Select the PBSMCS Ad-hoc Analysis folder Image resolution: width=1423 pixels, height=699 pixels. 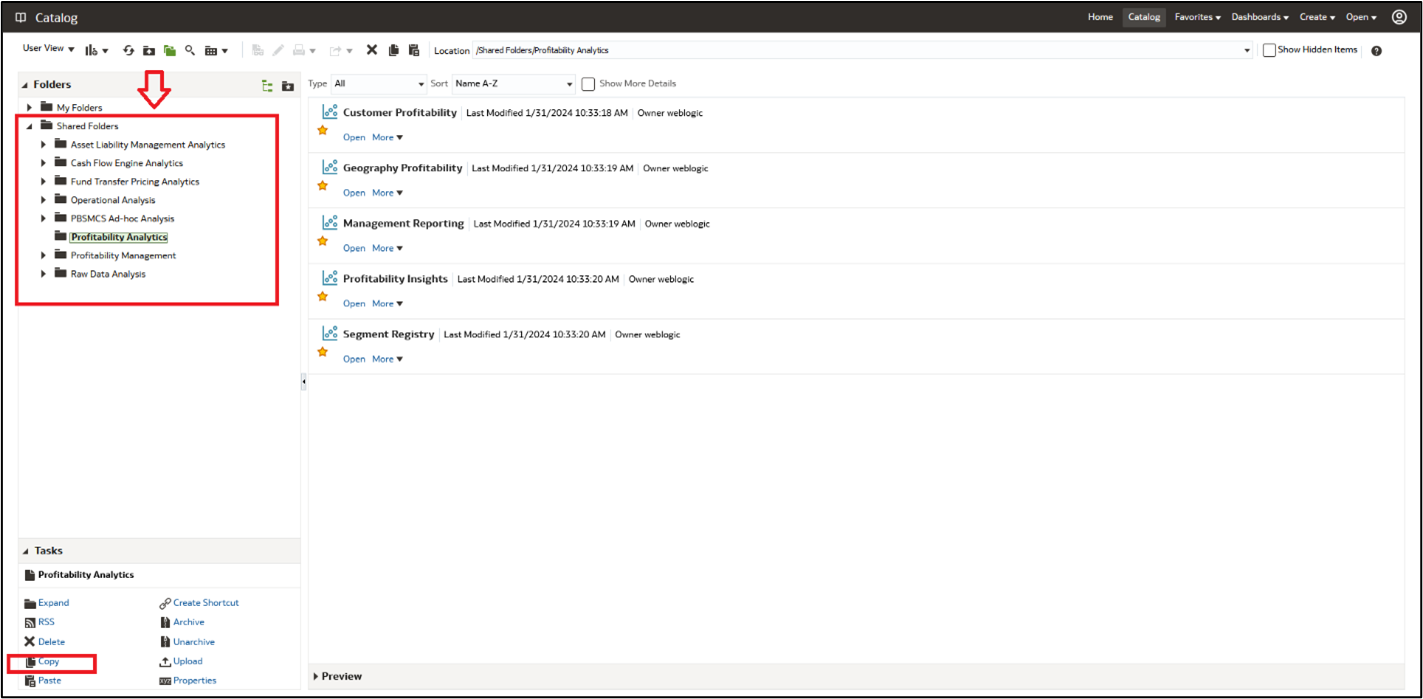[122, 219]
